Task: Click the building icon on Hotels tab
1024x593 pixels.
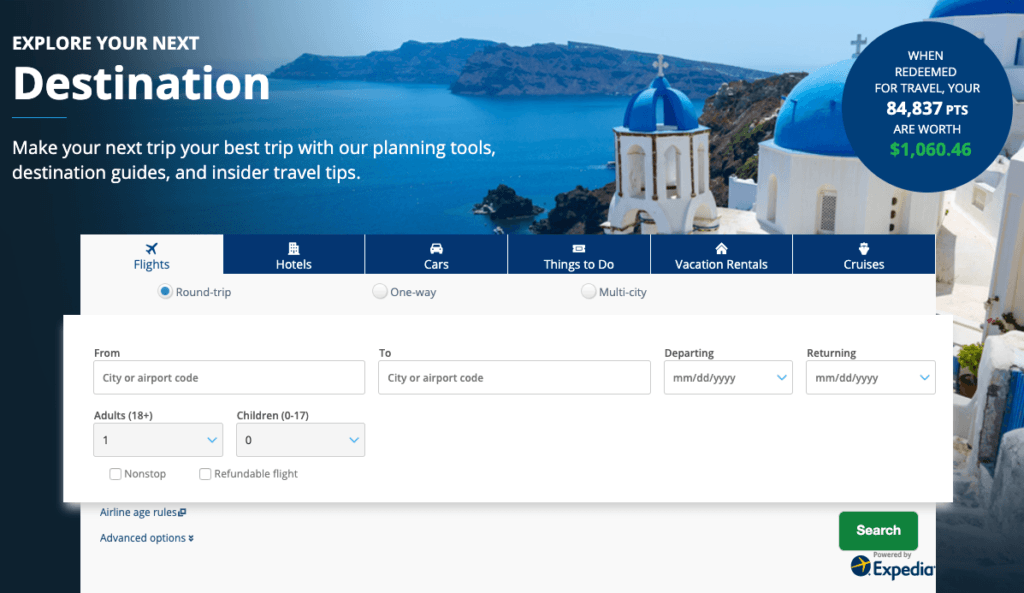Action: (294, 248)
